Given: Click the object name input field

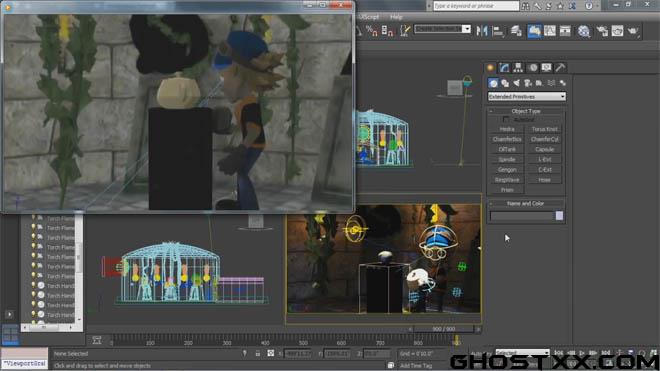Looking at the screenshot, I should point(522,216).
